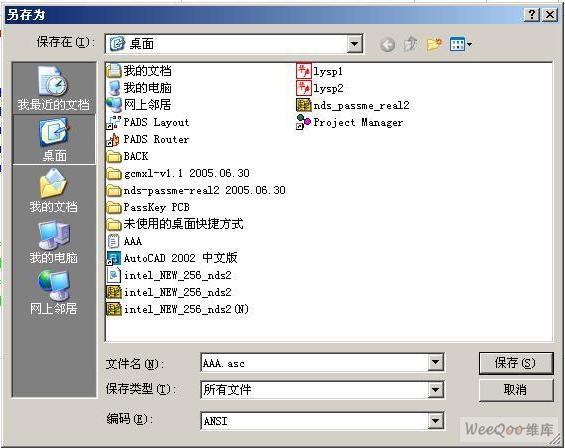Select 我最近的文档 in the places bar
This screenshot has height=448, width=565.
pyautogui.click(x=54, y=89)
